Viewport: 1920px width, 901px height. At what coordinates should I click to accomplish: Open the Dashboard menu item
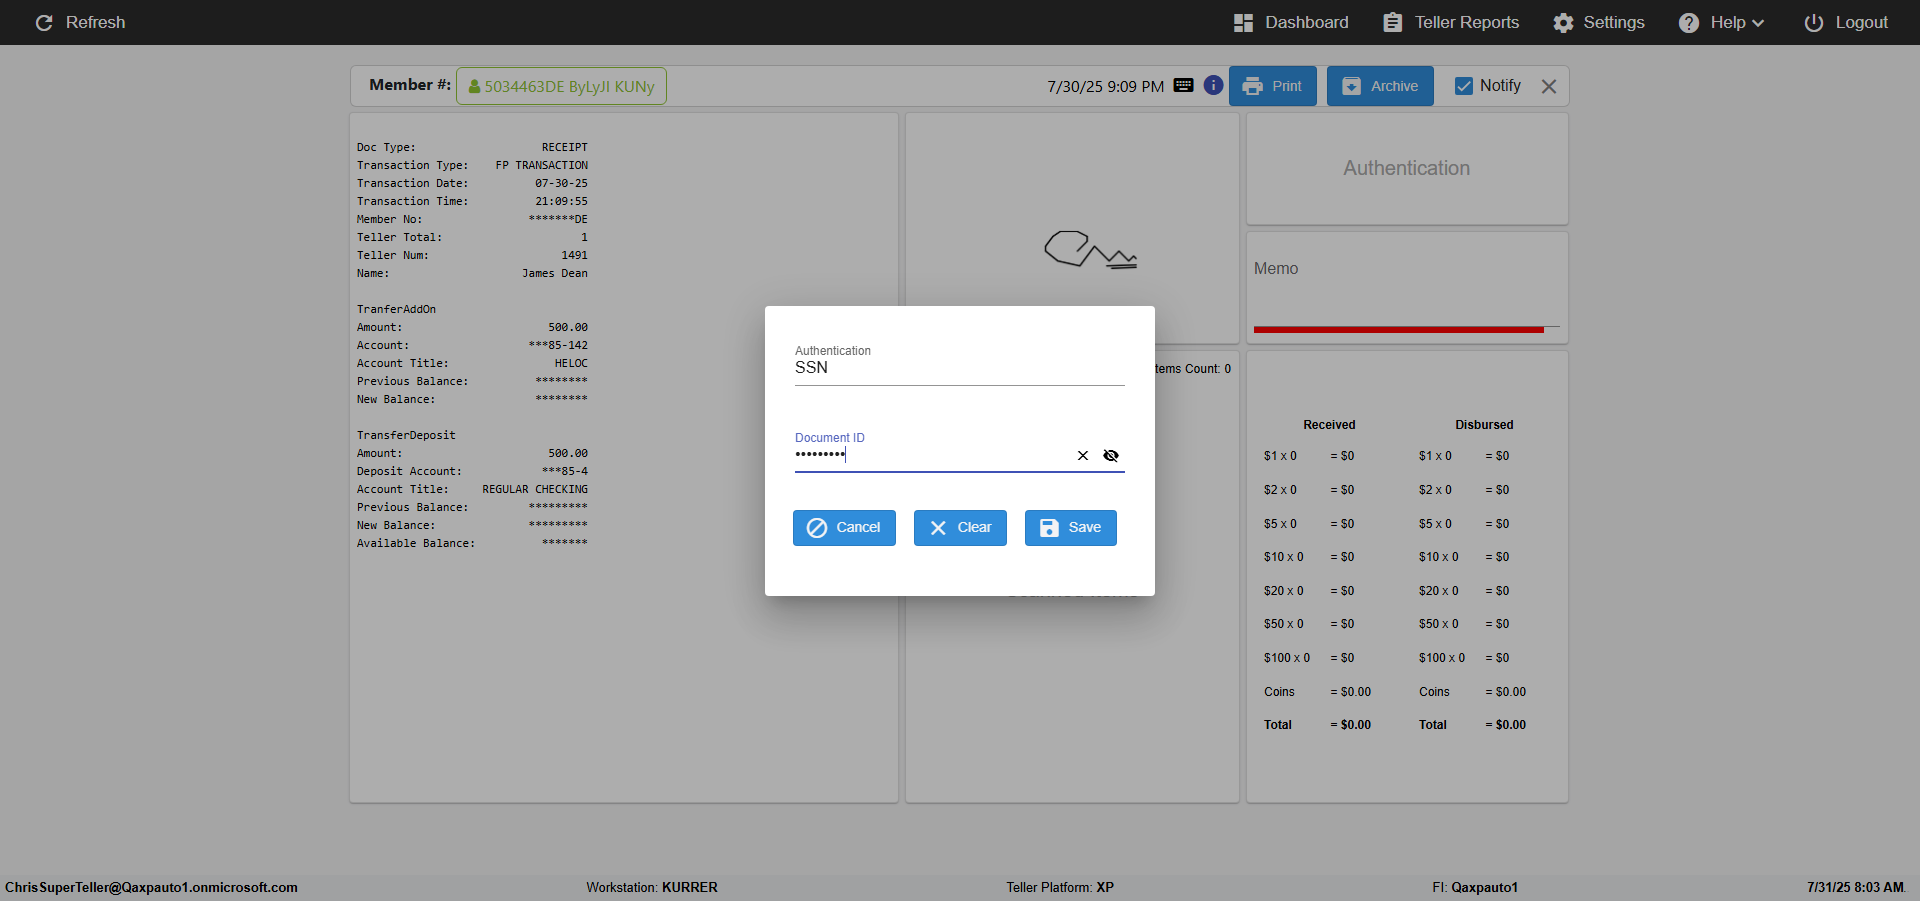click(x=1291, y=22)
